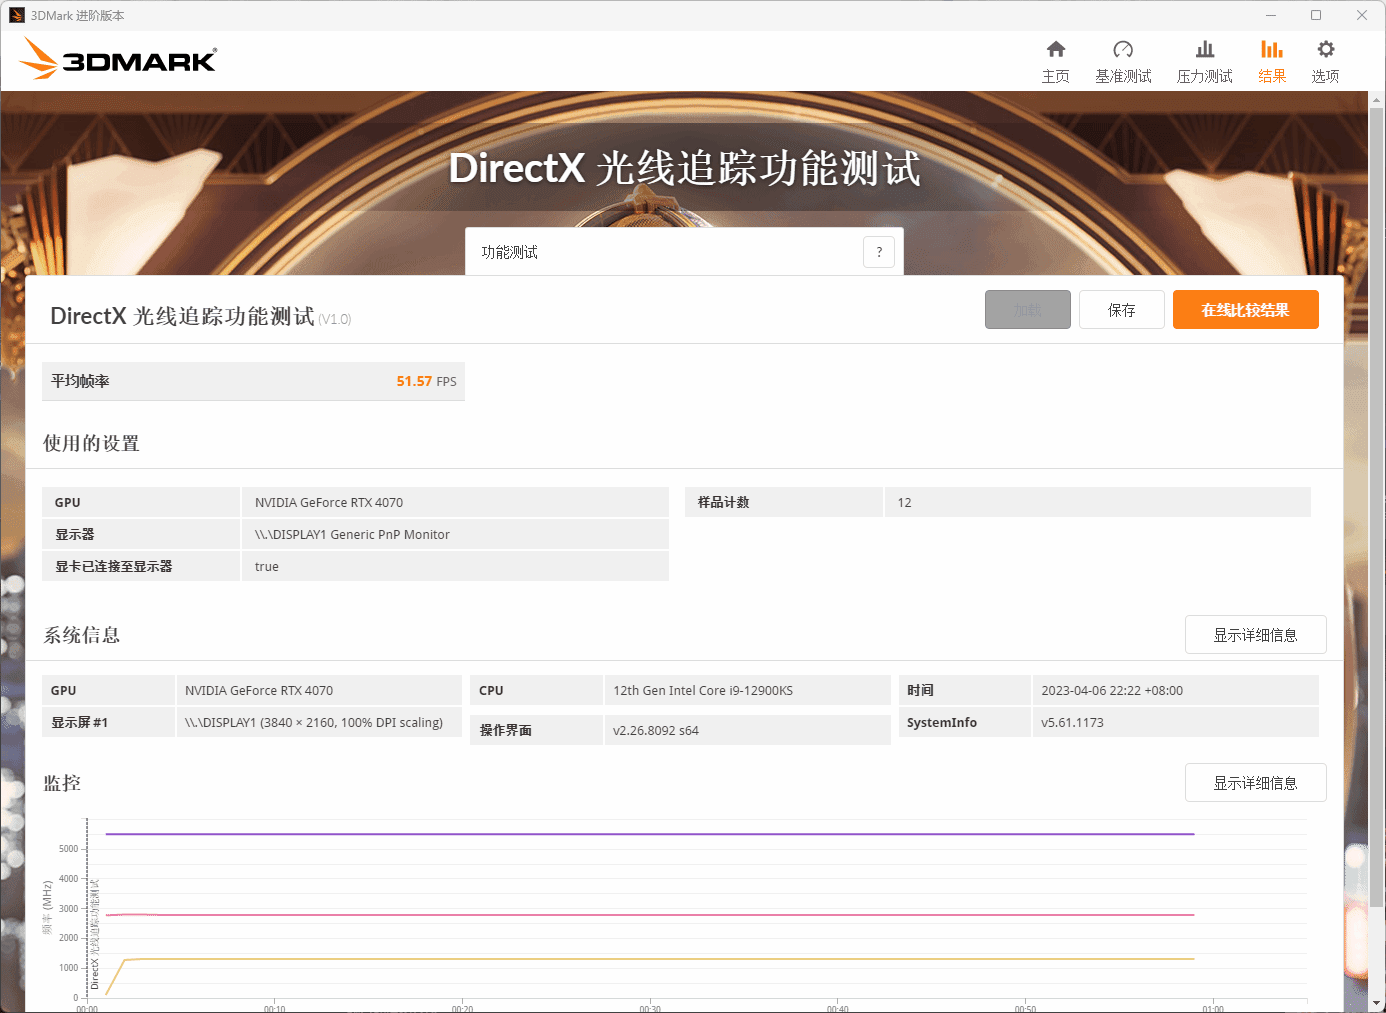
Task: Click the 3DMark title bar app icon
Action: [16, 15]
